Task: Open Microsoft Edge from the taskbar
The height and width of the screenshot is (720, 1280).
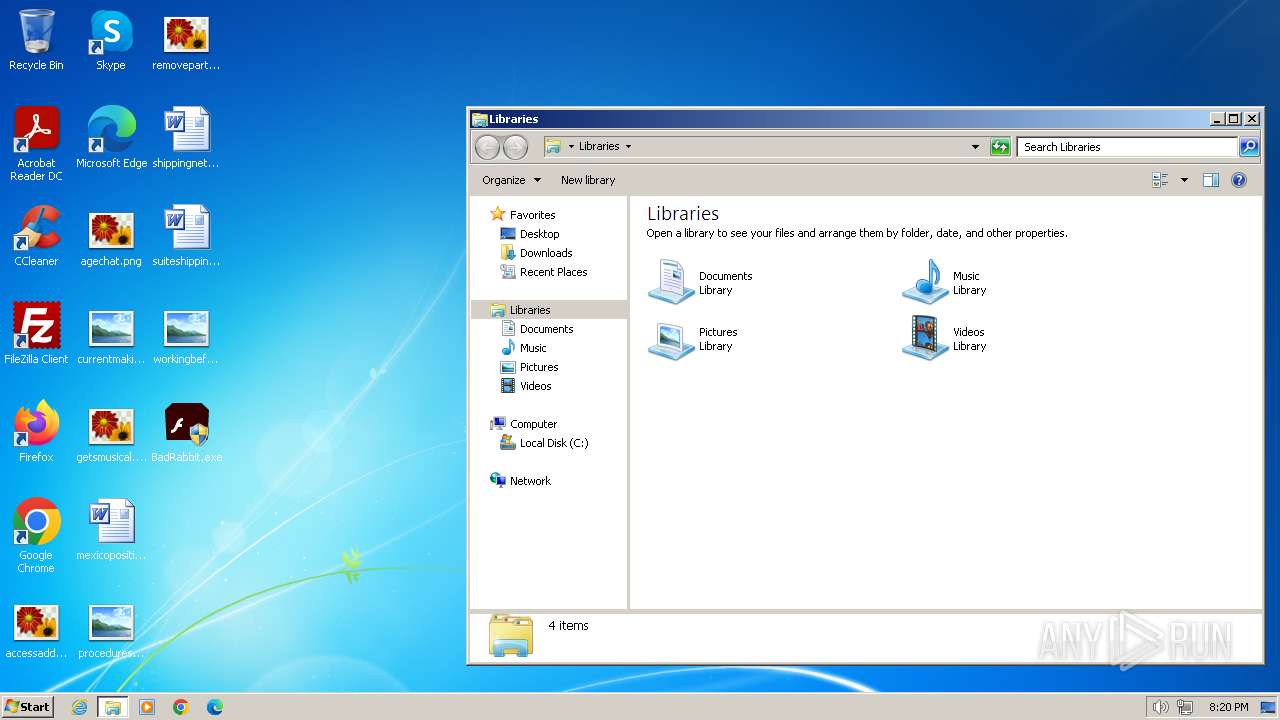Action: (215, 707)
